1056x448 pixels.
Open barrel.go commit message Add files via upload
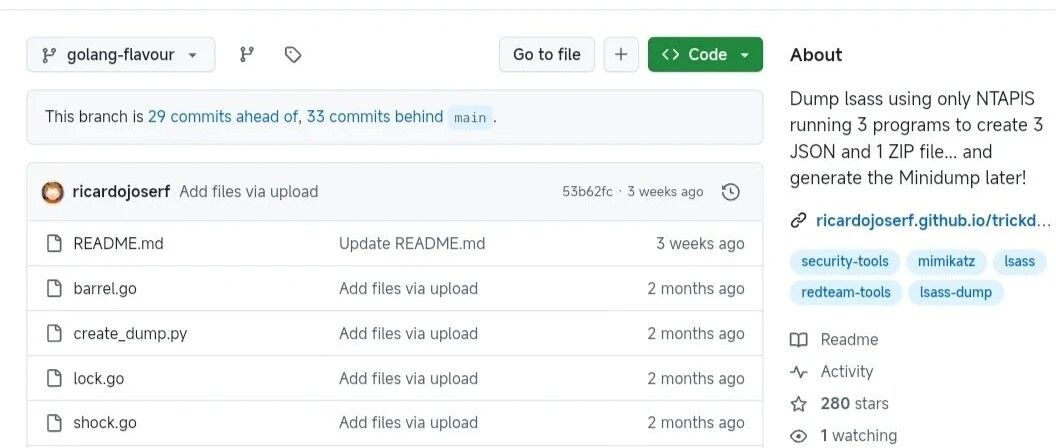point(409,288)
